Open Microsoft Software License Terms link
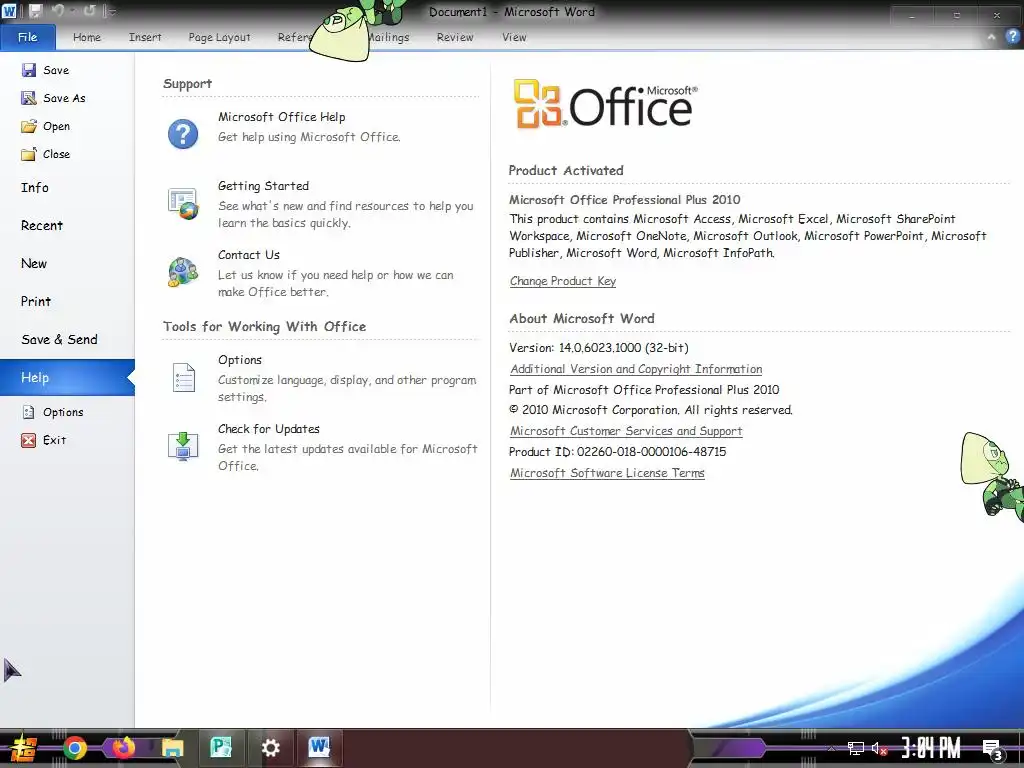This screenshot has width=1024, height=768. pyautogui.click(x=607, y=473)
